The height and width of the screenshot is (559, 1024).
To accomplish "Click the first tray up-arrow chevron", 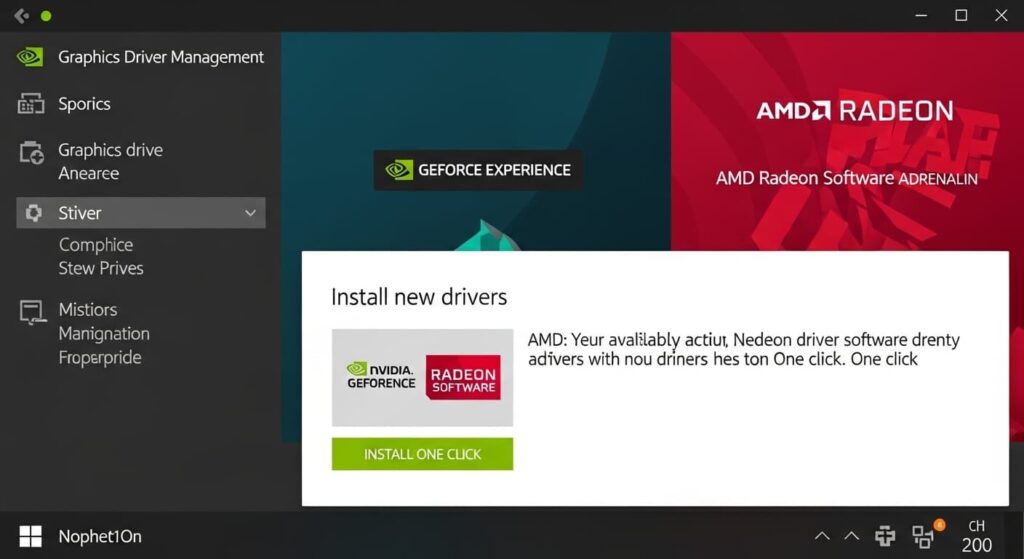I will pyautogui.click(x=822, y=536).
